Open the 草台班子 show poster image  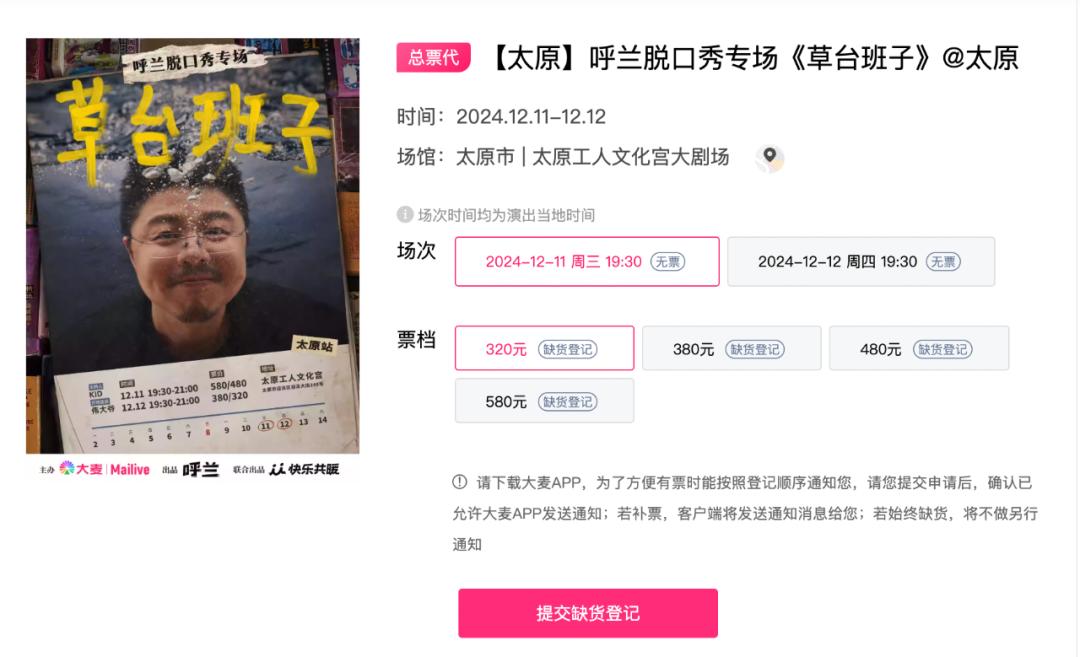(x=193, y=246)
